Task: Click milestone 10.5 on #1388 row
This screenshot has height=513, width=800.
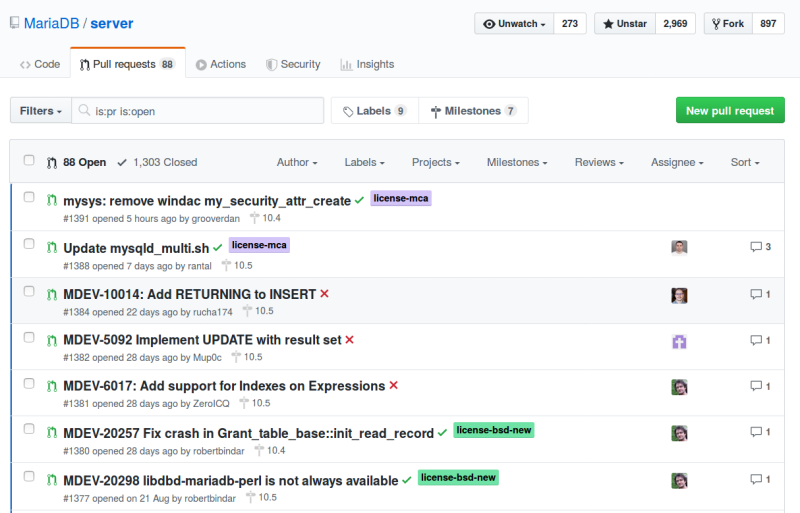Action: [237, 265]
